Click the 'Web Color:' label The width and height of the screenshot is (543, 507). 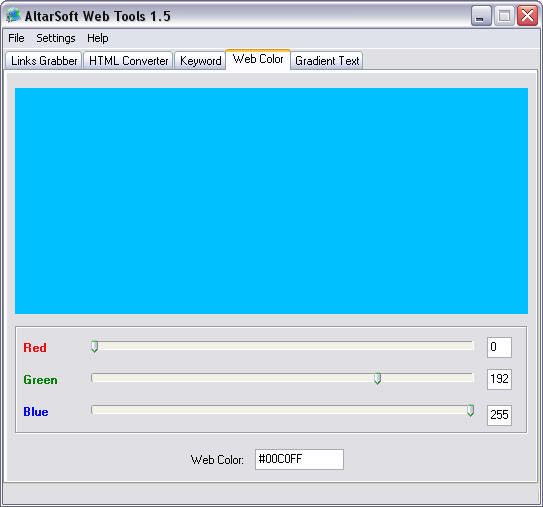pyautogui.click(x=217, y=460)
